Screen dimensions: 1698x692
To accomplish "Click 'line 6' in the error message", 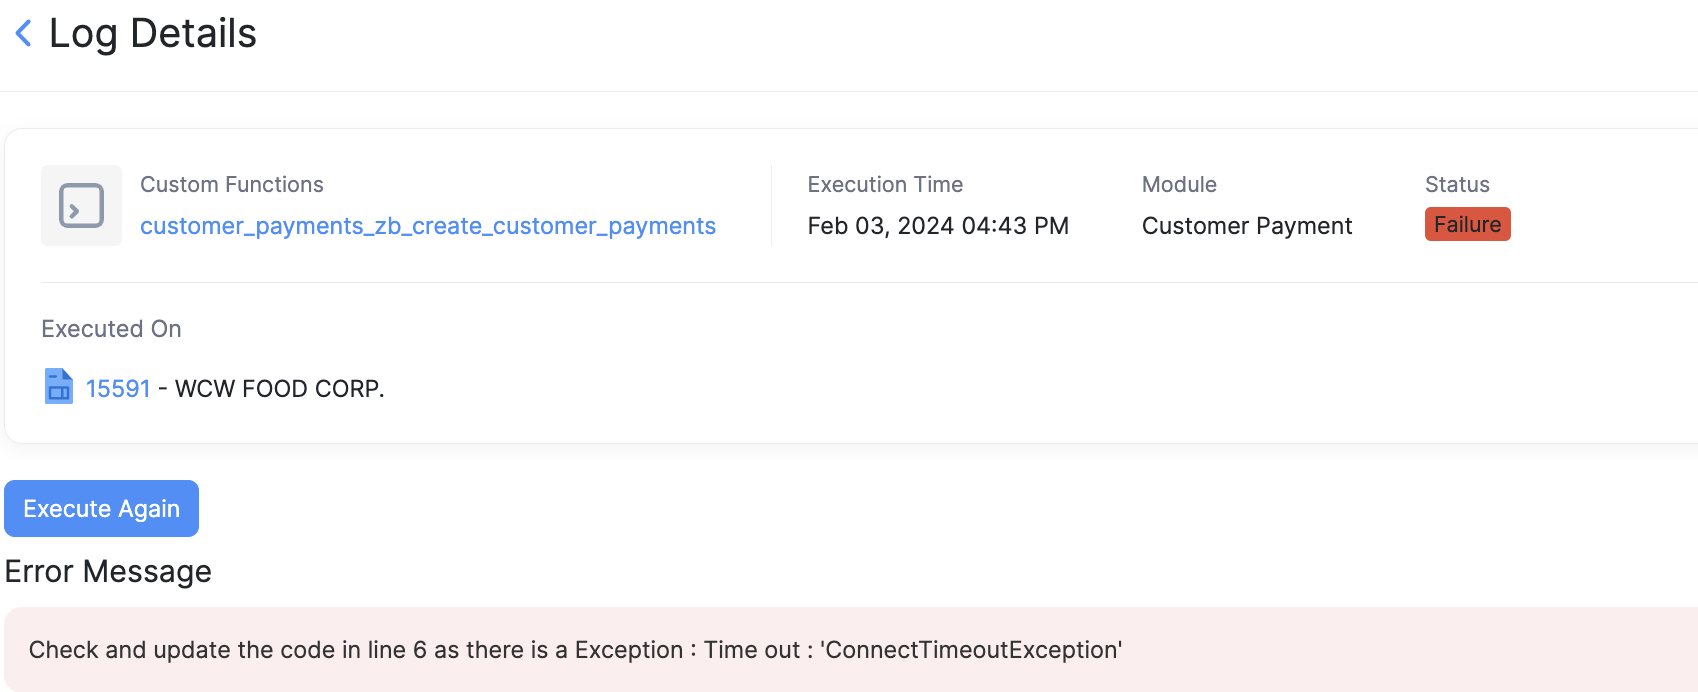I will 396,650.
